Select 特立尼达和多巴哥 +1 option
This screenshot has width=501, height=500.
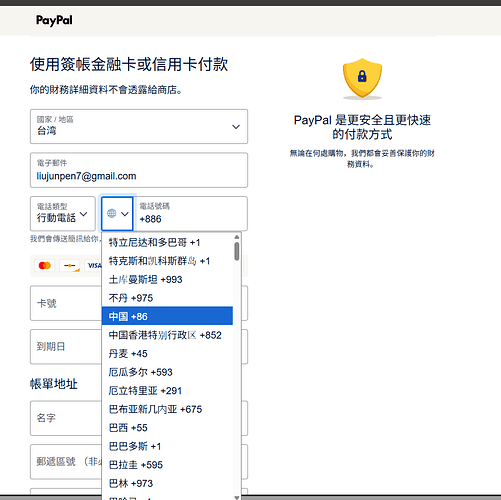[167, 243]
